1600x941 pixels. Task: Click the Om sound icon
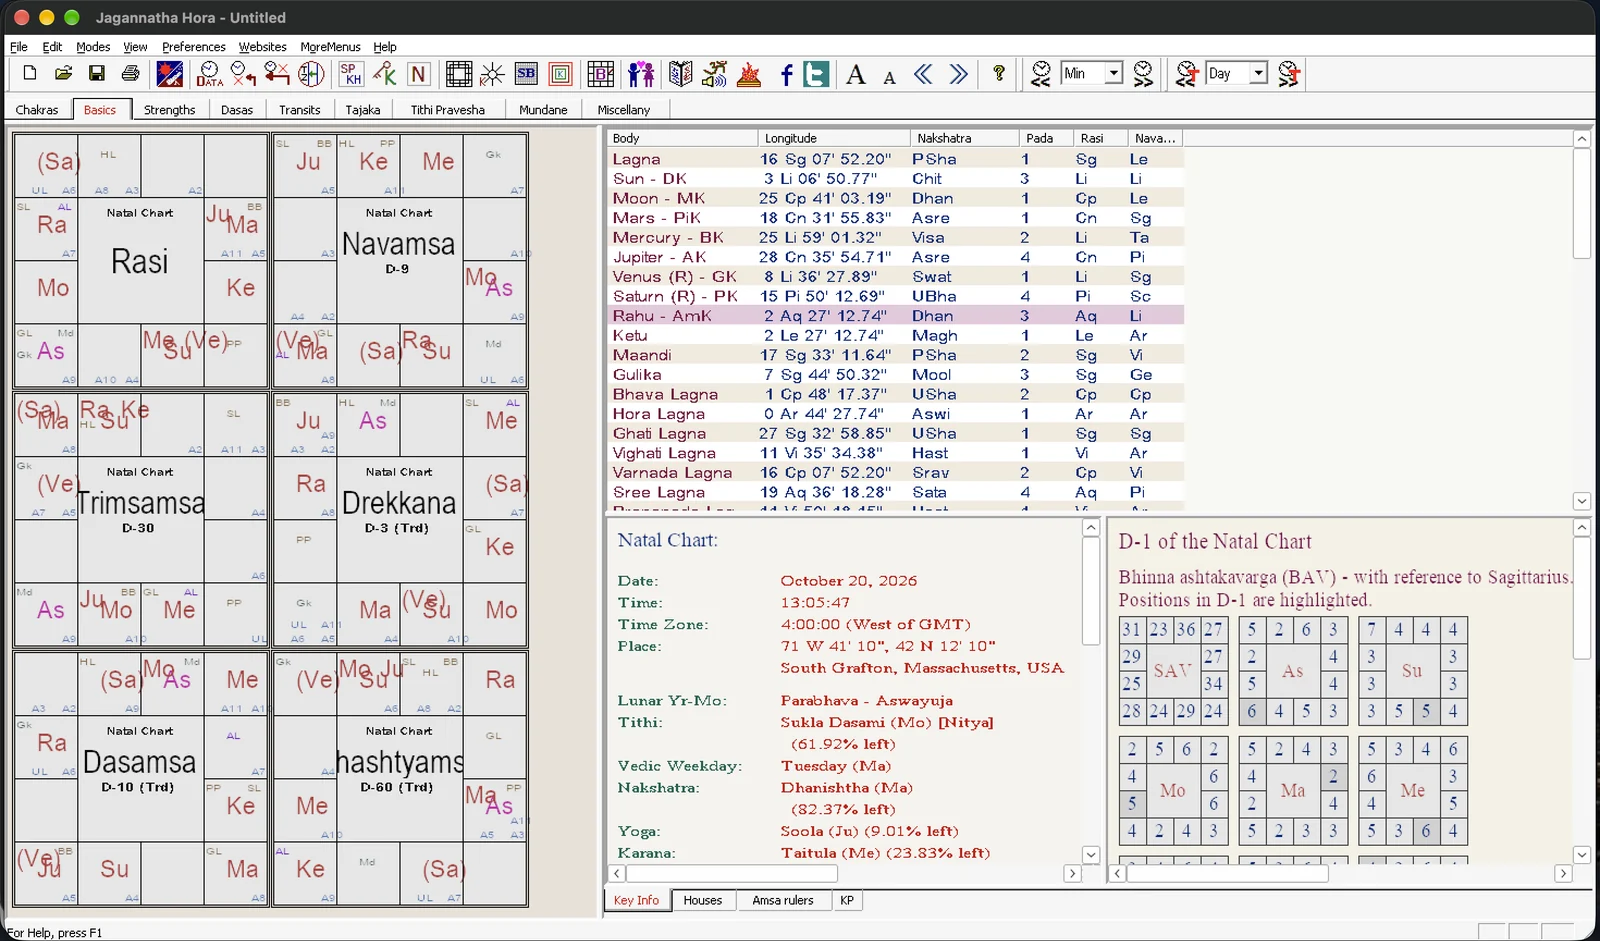pos(715,73)
